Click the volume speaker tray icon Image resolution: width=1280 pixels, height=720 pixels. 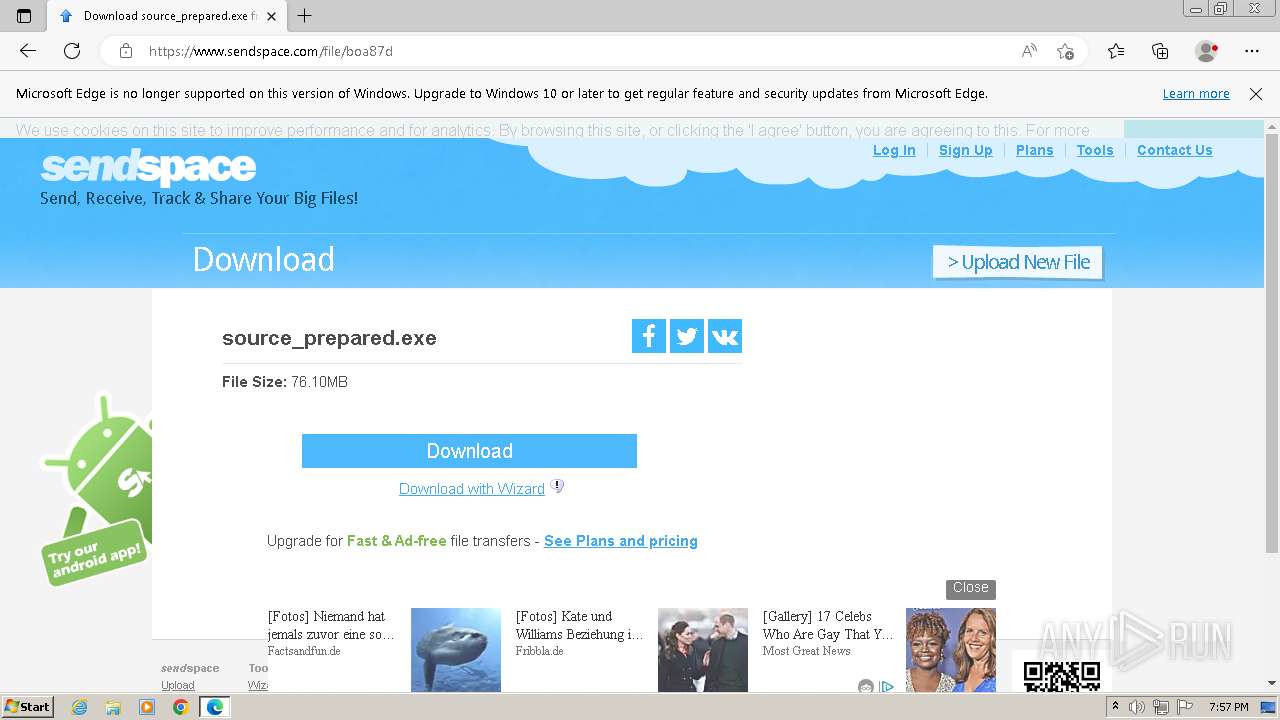(x=1137, y=707)
